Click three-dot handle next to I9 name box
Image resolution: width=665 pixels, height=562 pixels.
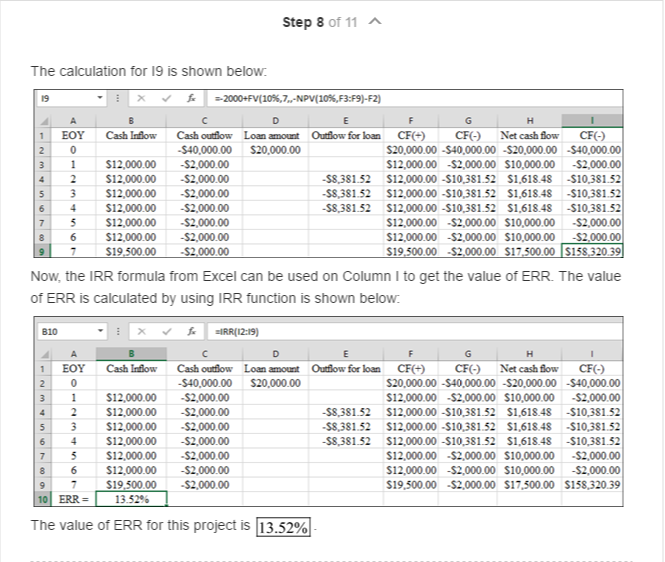(x=117, y=98)
